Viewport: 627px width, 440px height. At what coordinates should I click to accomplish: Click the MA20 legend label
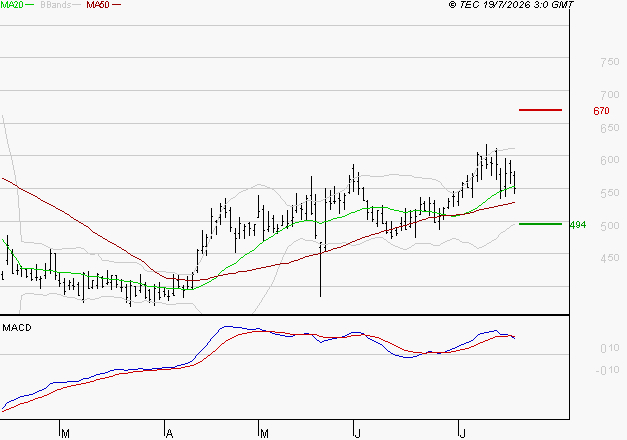click(12, 5)
